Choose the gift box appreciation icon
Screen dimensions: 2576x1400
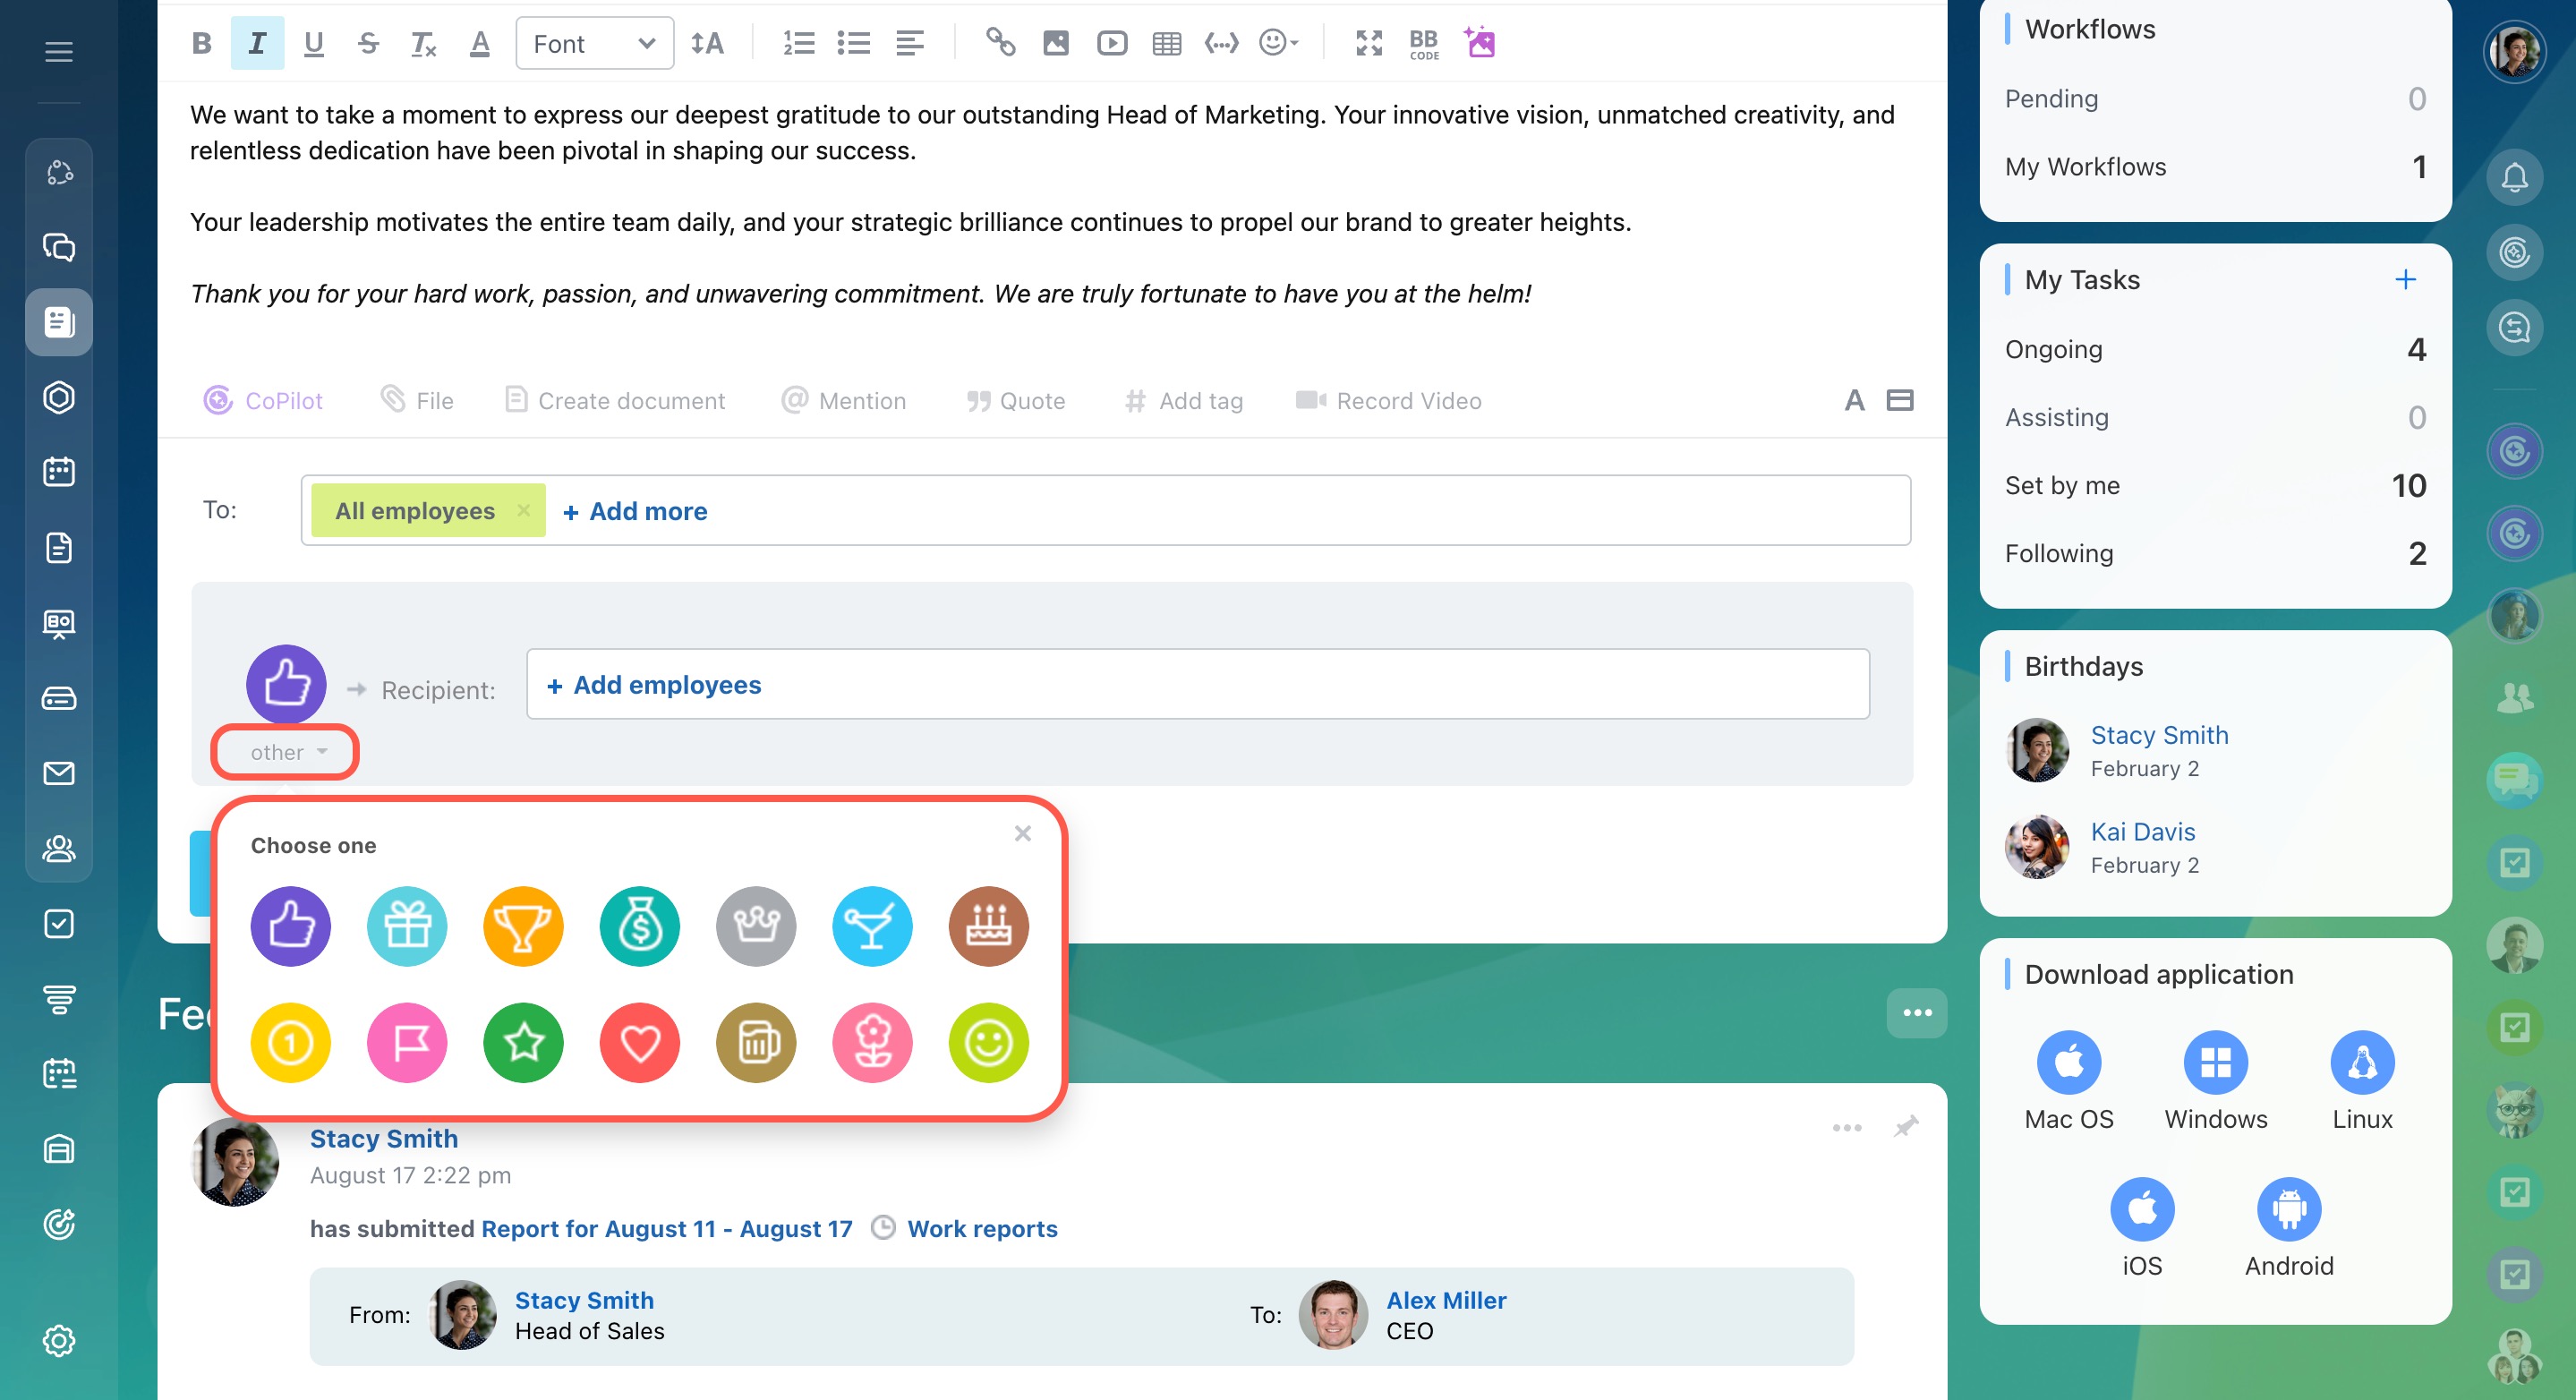[x=407, y=926]
